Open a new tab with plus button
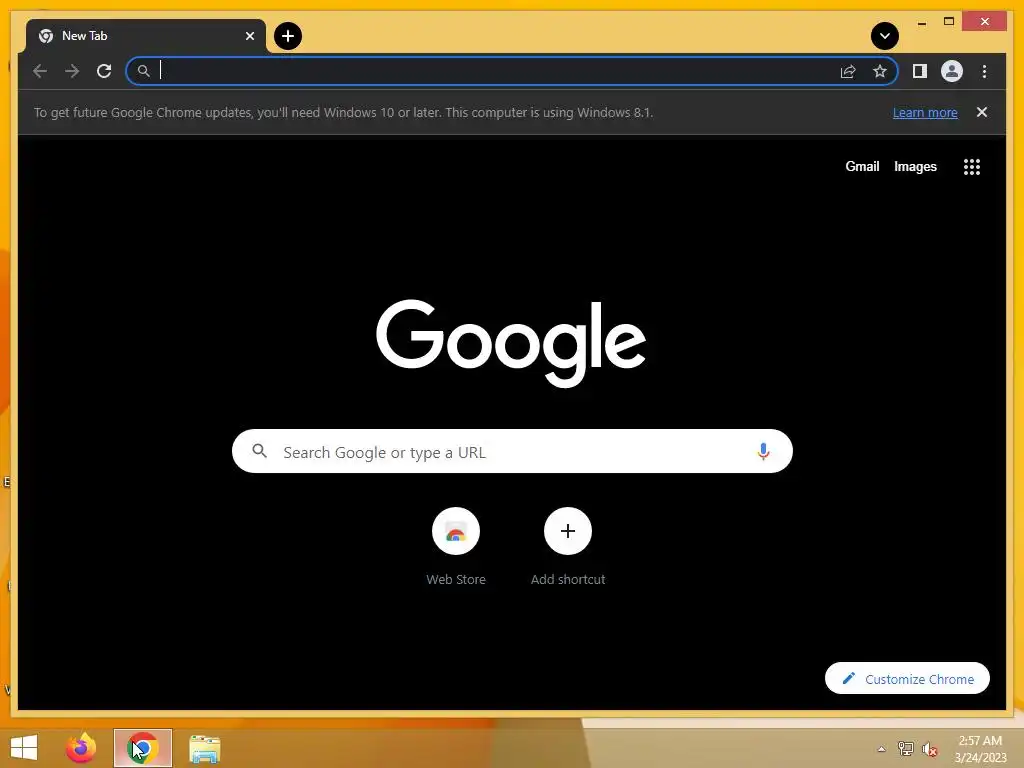 click(x=288, y=36)
